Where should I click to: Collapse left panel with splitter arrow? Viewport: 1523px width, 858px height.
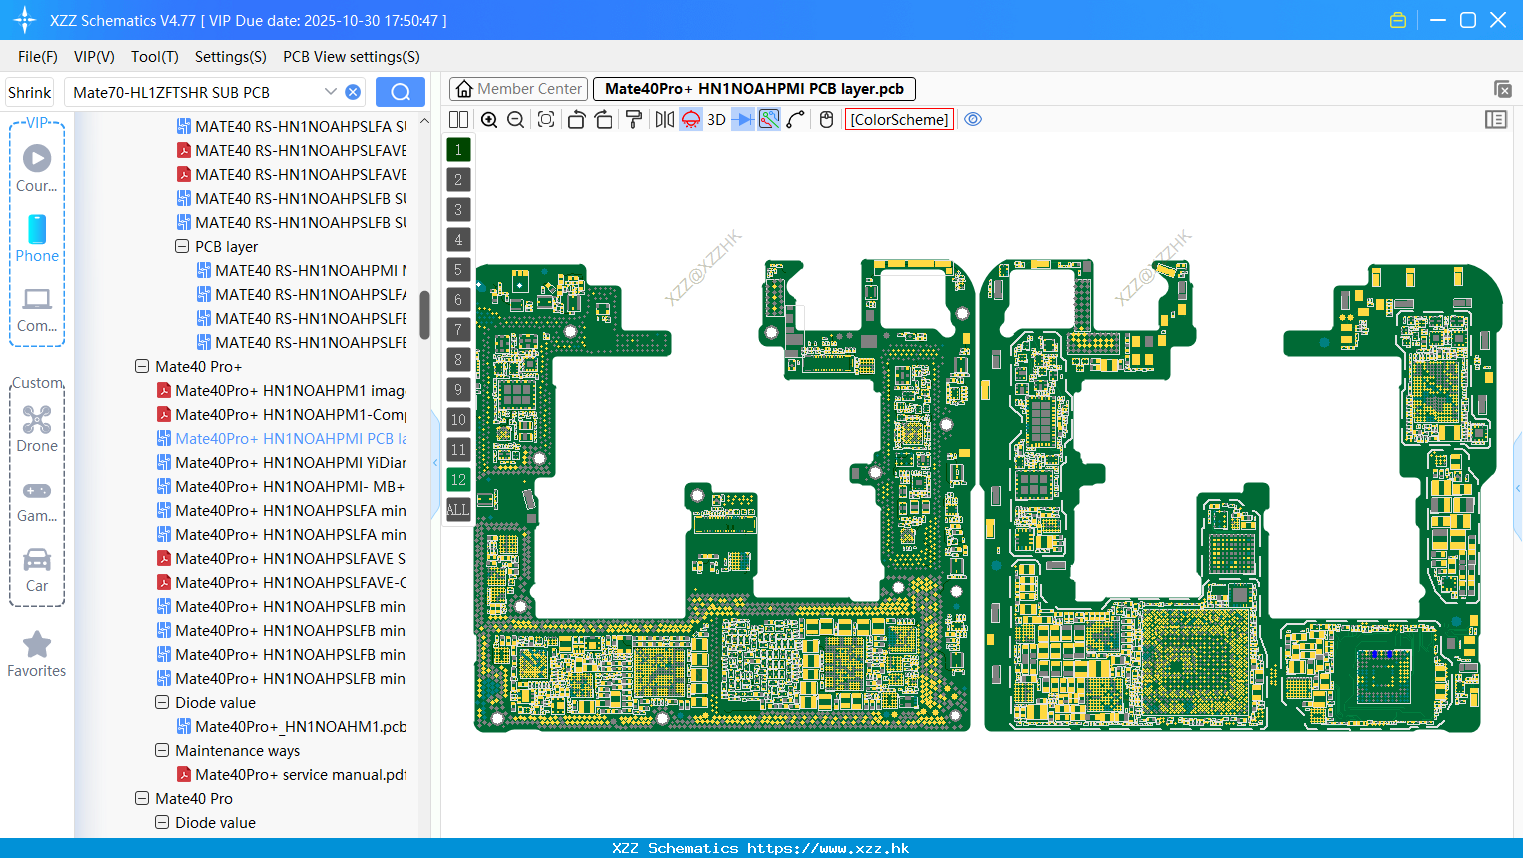pyautogui.click(x=435, y=462)
